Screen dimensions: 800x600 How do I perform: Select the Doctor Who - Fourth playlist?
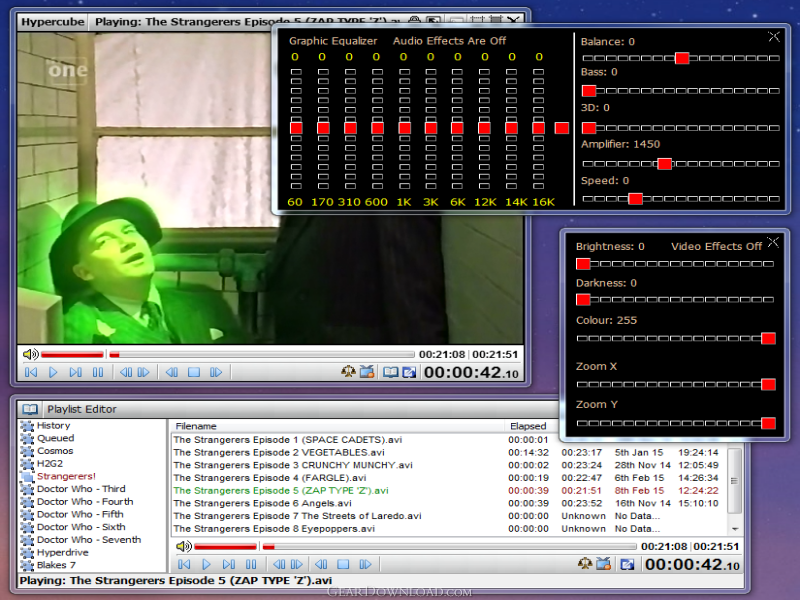[85, 502]
